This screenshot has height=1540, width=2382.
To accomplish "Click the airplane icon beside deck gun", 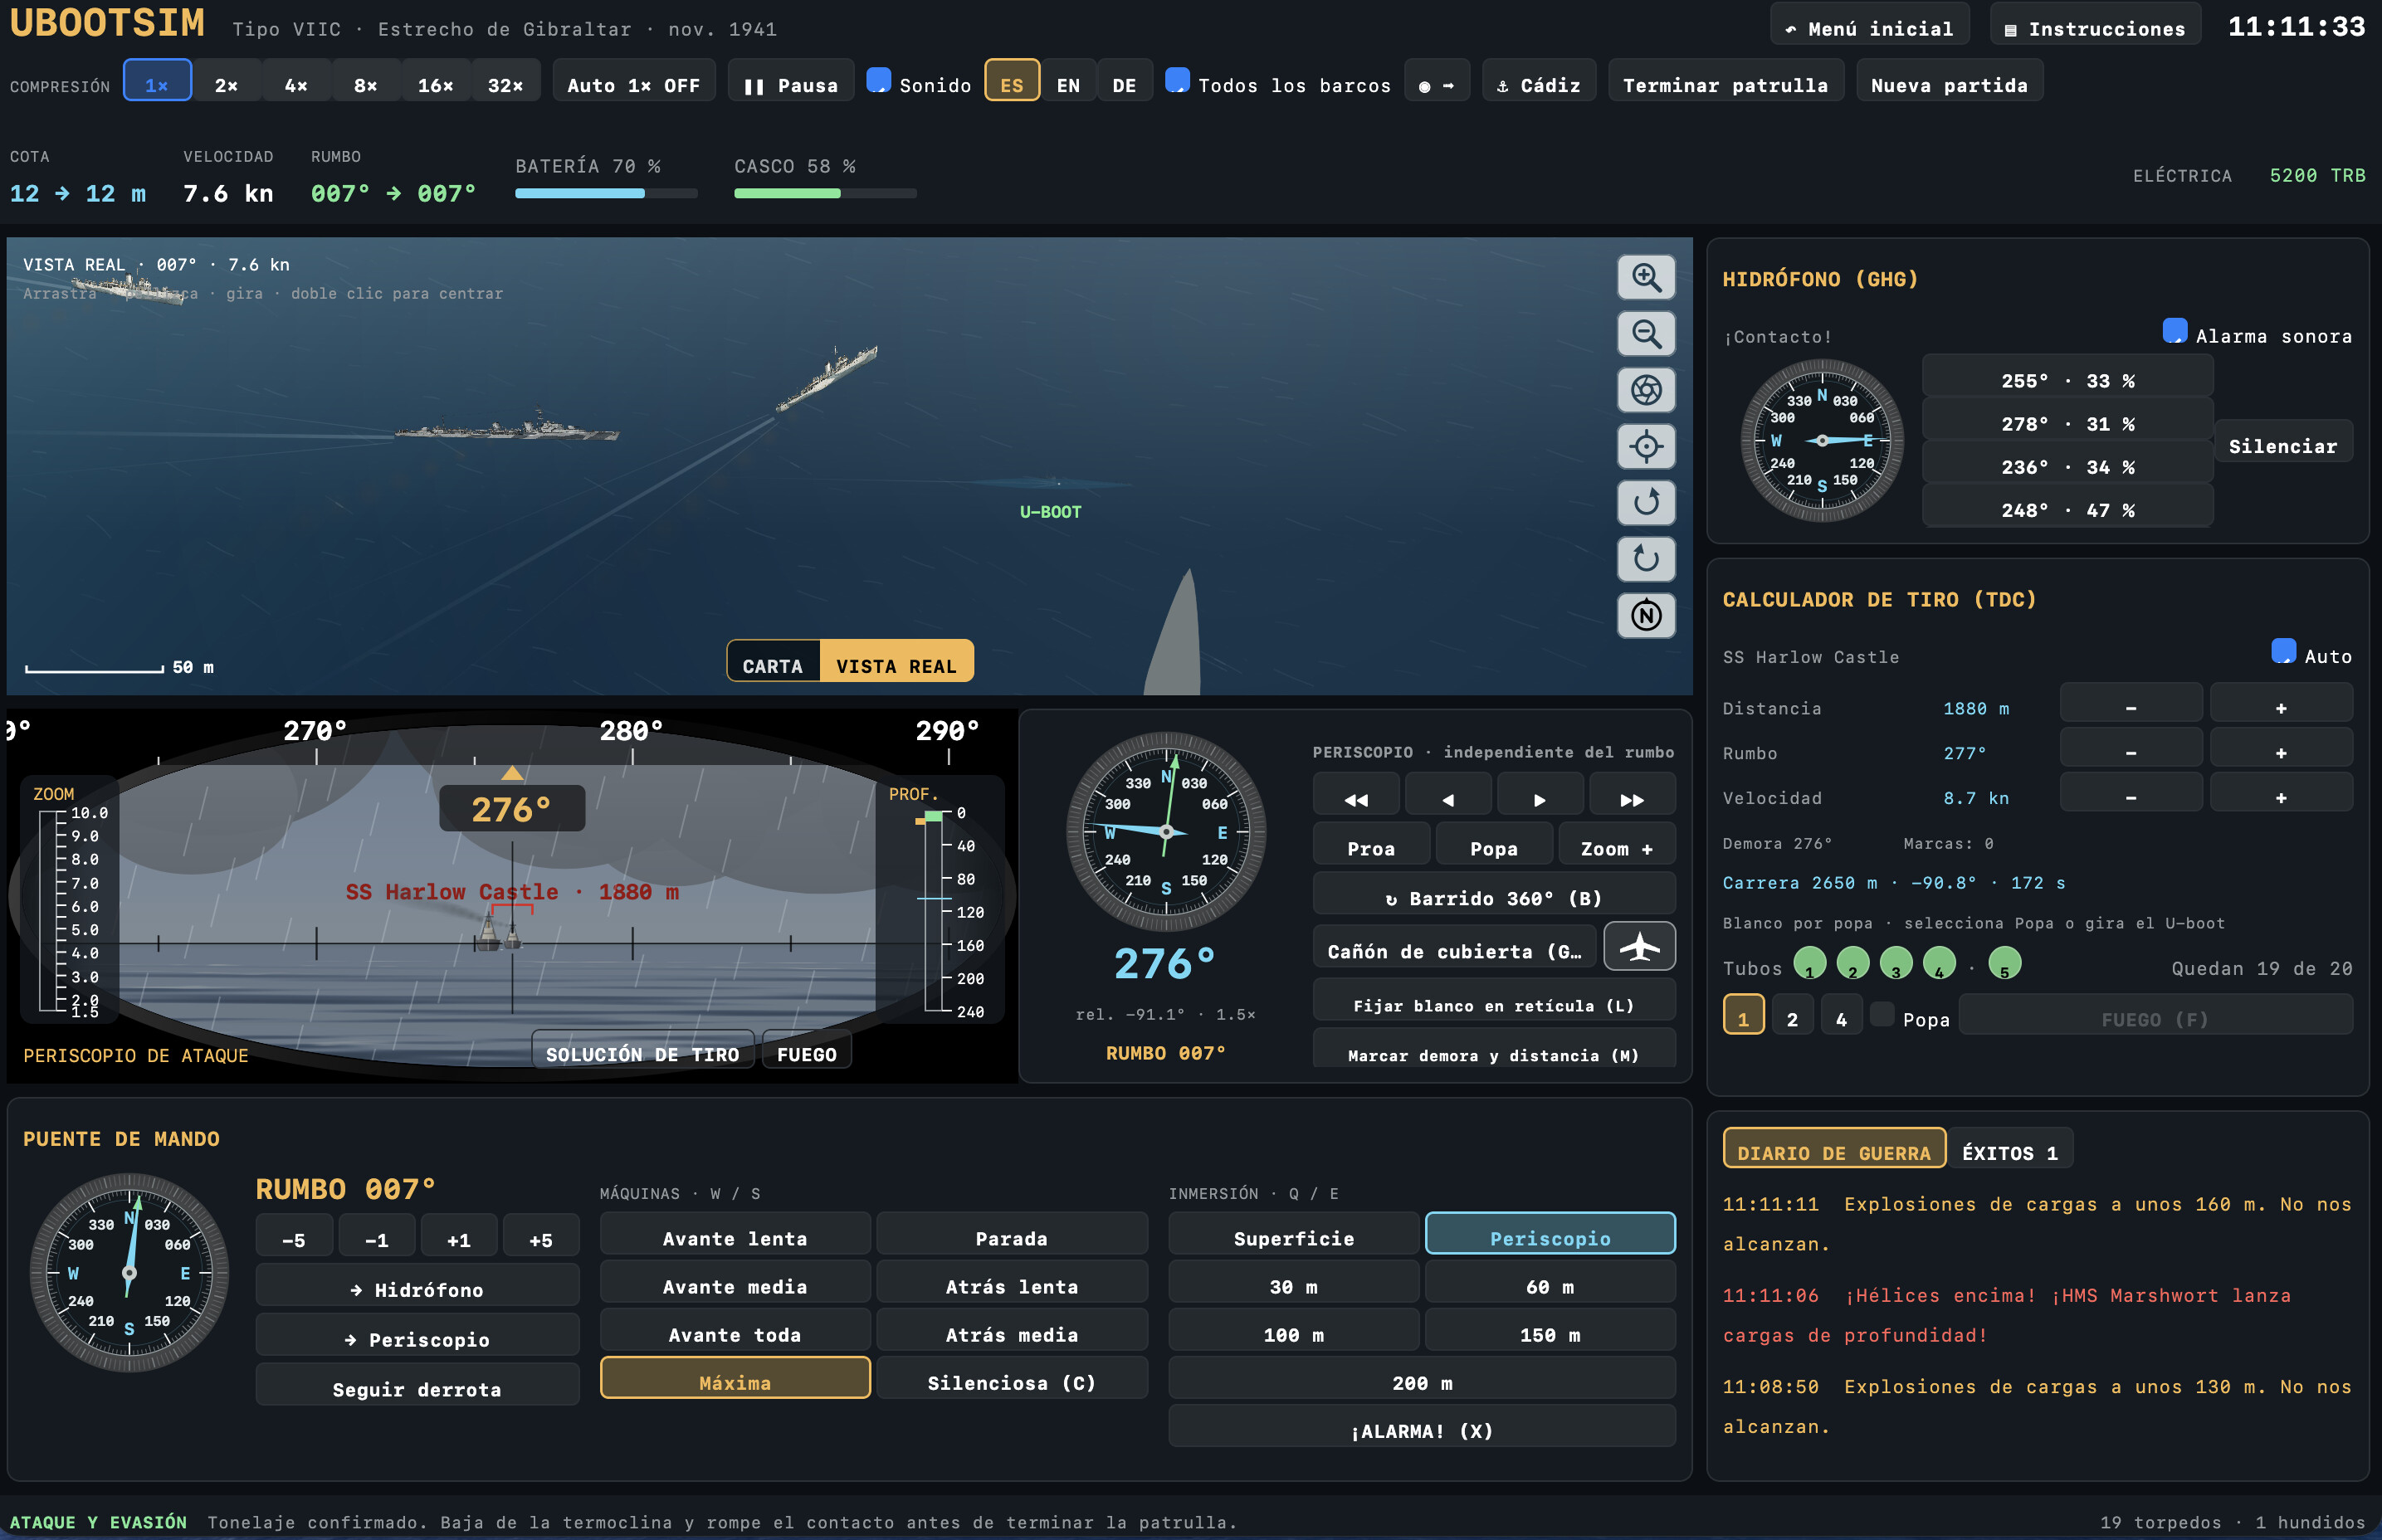I will 1639,946.
